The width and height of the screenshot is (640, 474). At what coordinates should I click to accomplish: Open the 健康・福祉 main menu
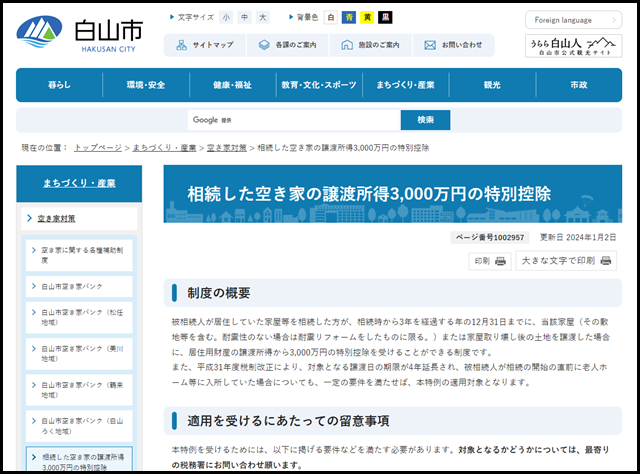point(232,85)
